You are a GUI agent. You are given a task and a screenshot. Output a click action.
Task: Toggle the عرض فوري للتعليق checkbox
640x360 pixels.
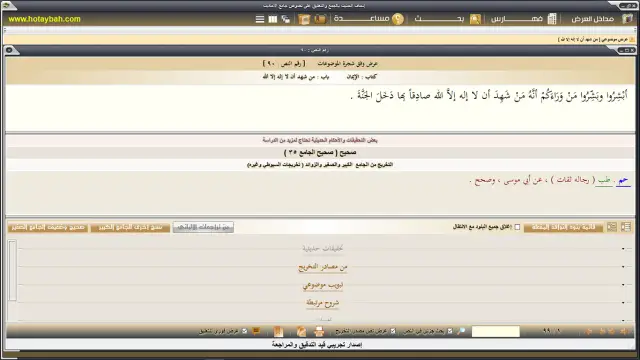(x=244, y=331)
